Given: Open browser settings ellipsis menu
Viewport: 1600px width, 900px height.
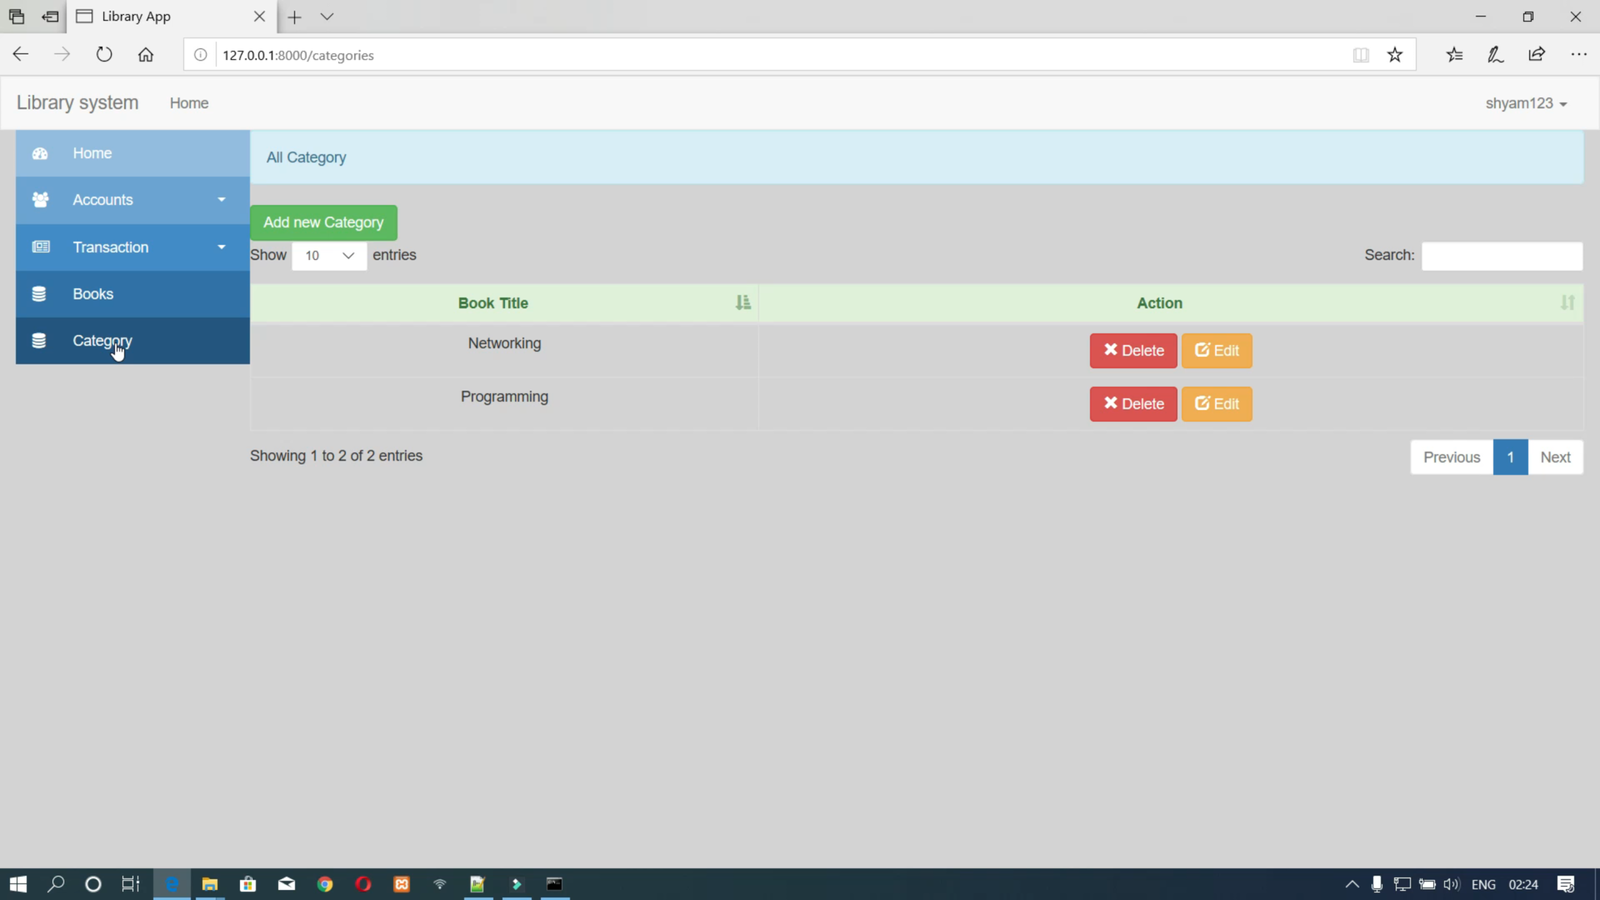Looking at the screenshot, I should (x=1579, y=55).
